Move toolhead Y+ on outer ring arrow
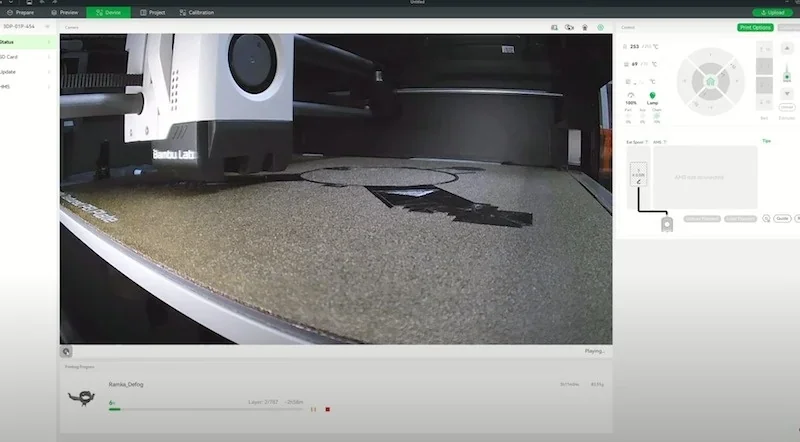 pyautogui.click(x=710, y=53)
